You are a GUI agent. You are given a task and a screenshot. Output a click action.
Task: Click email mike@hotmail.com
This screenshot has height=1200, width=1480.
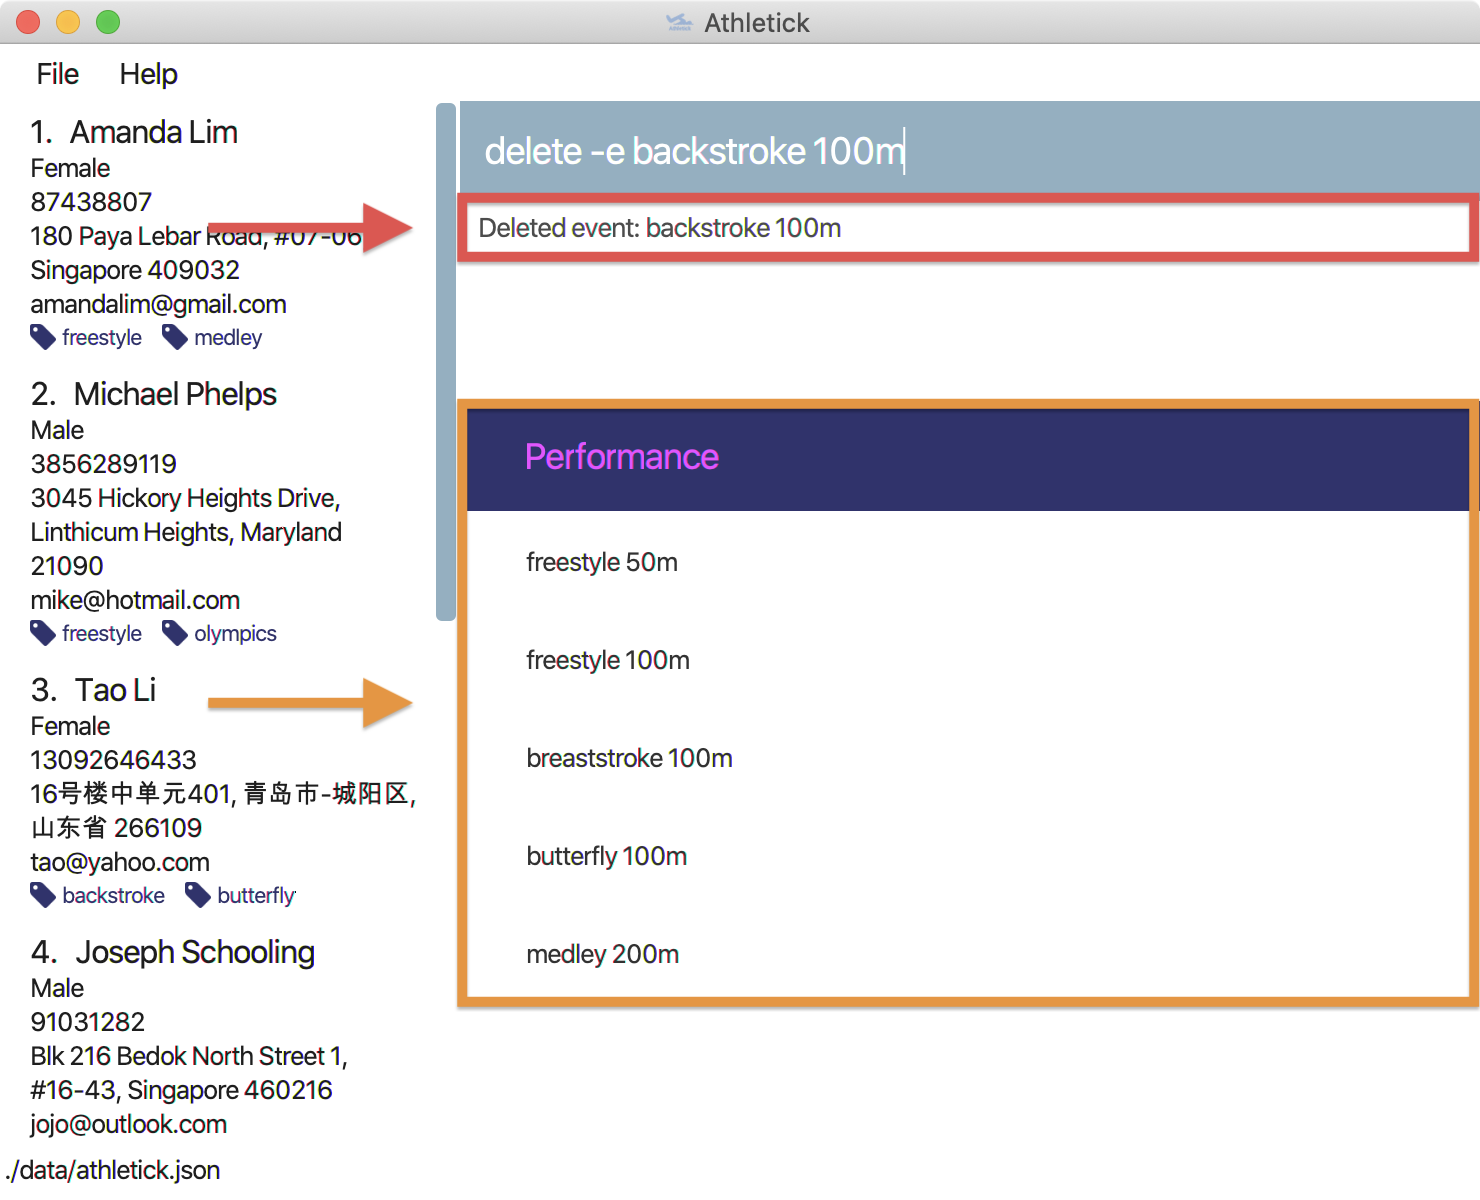(135, 600)
